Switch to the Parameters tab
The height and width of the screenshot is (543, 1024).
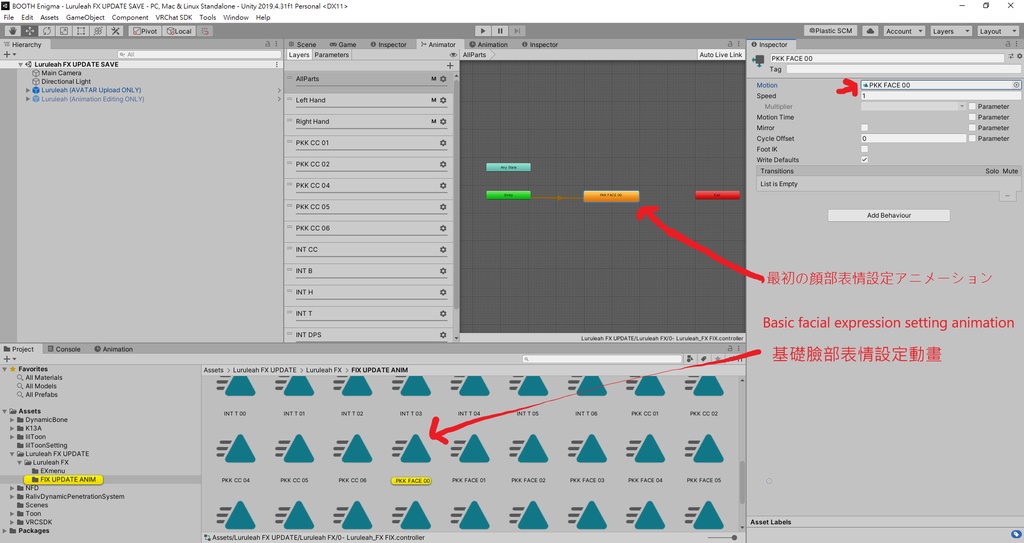click(x=332, y=55)
